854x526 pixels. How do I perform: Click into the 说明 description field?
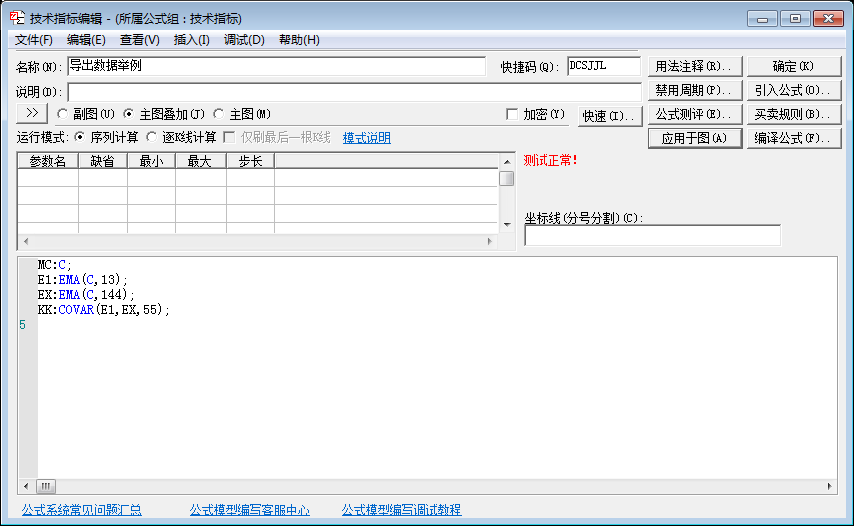tap(354, 91)
